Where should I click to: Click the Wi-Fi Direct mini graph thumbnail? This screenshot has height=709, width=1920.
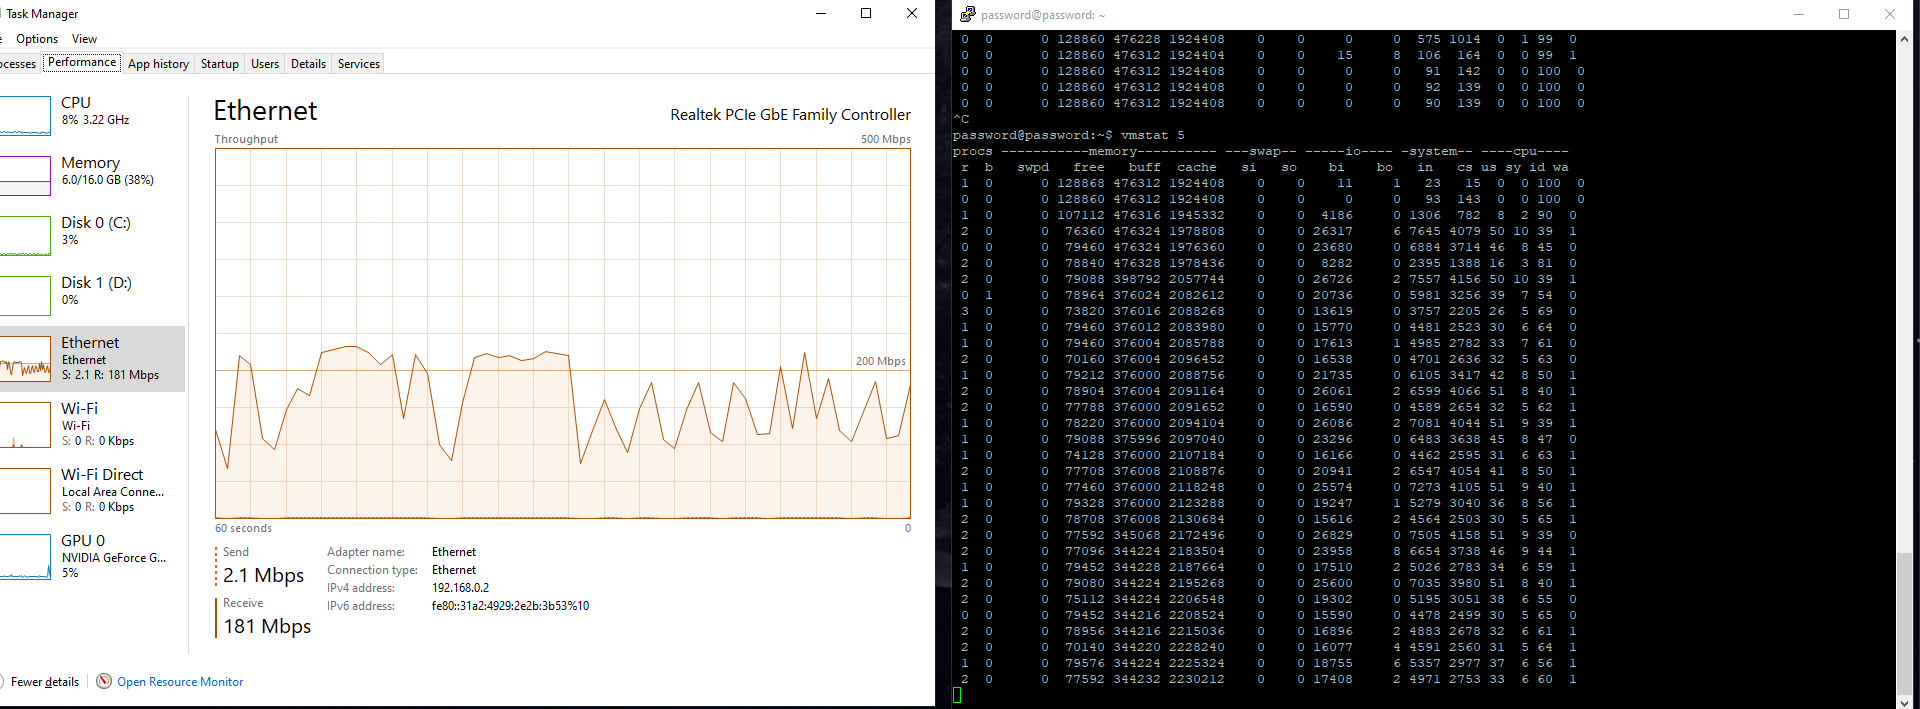tap(25, 491)
